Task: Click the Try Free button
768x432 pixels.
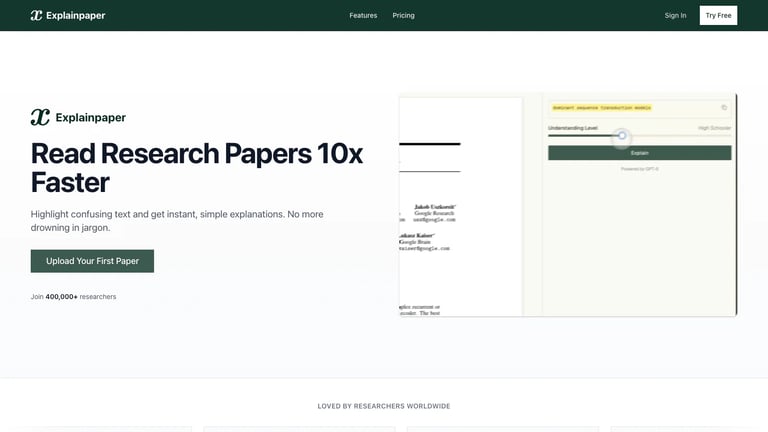Action: (718, 15)
